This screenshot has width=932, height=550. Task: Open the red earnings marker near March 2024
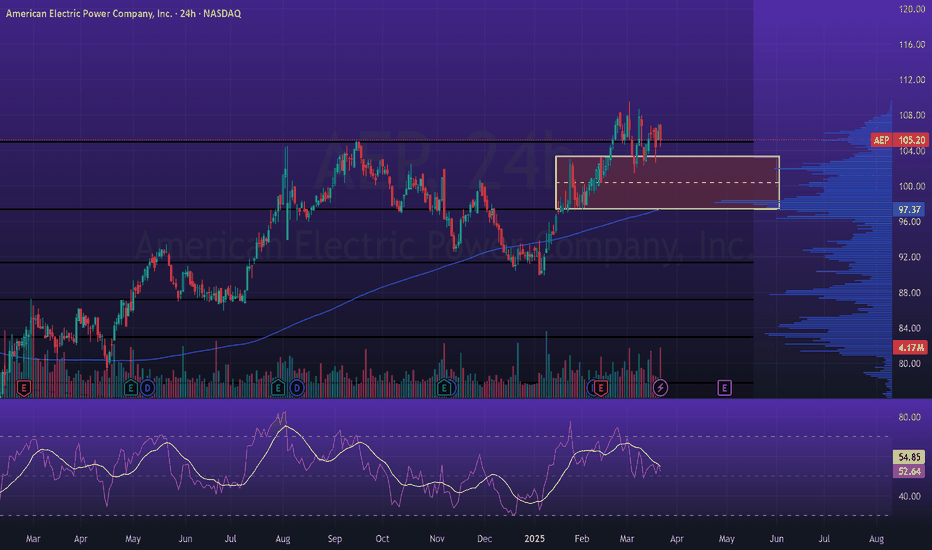[x=23, y=389]
